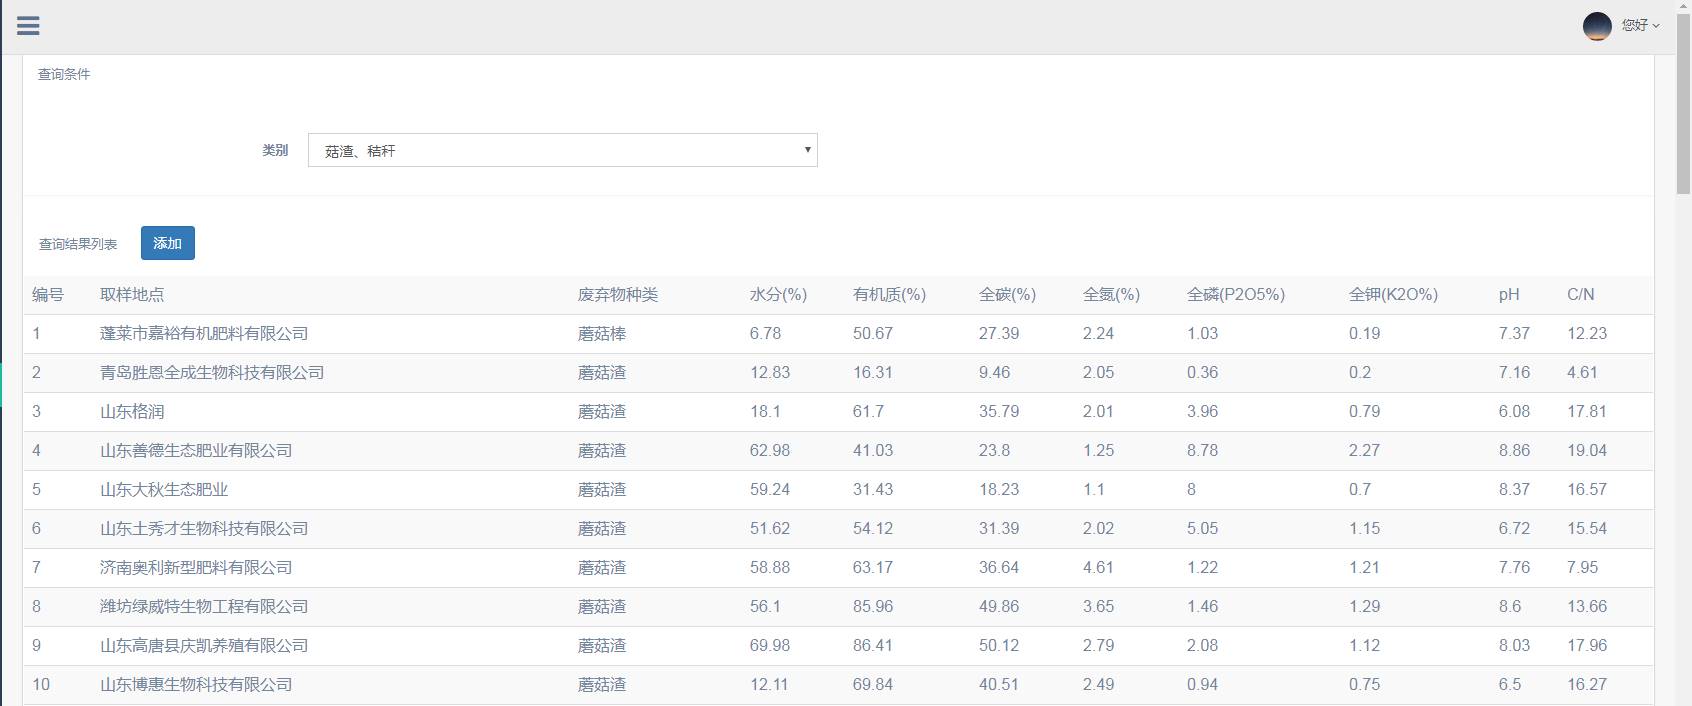Click the 废弃物种类 column header
1692x706 pixels.
[618, 295]
